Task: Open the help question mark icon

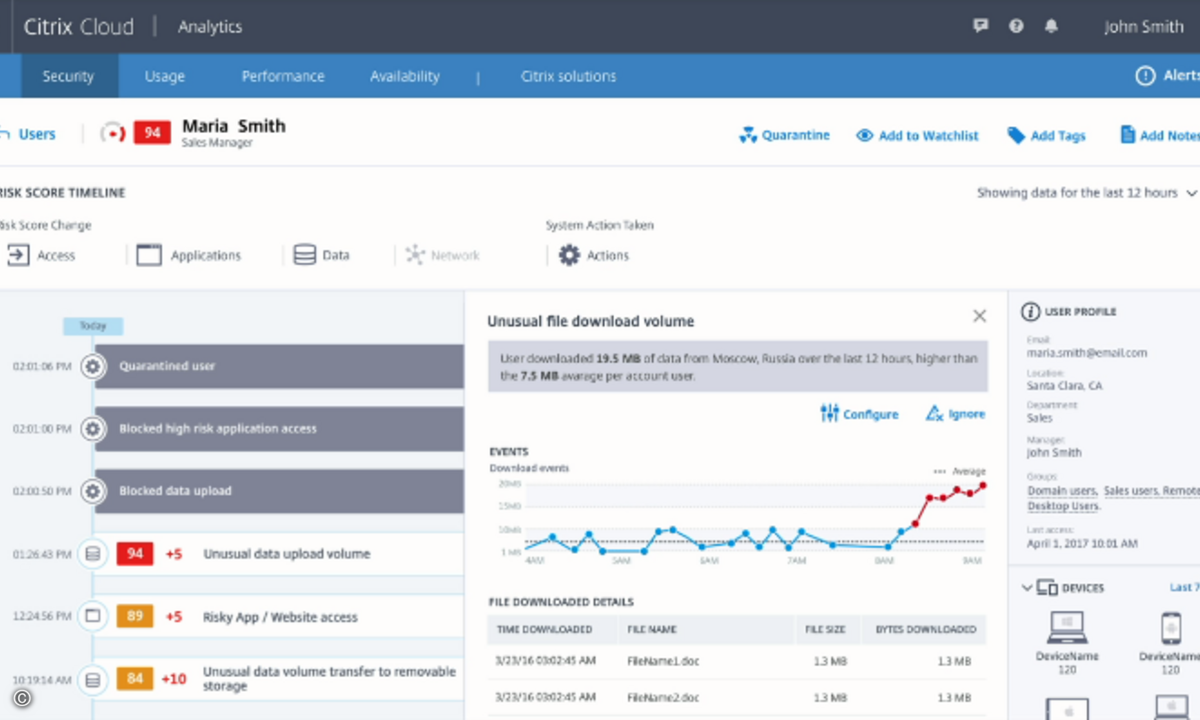Action: (x=1016, y=26)
